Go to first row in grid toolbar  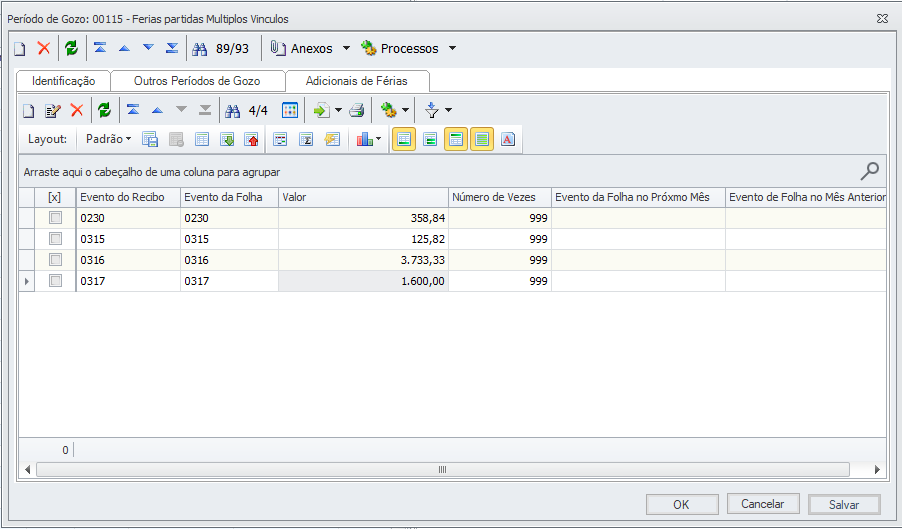click(133, 109)
